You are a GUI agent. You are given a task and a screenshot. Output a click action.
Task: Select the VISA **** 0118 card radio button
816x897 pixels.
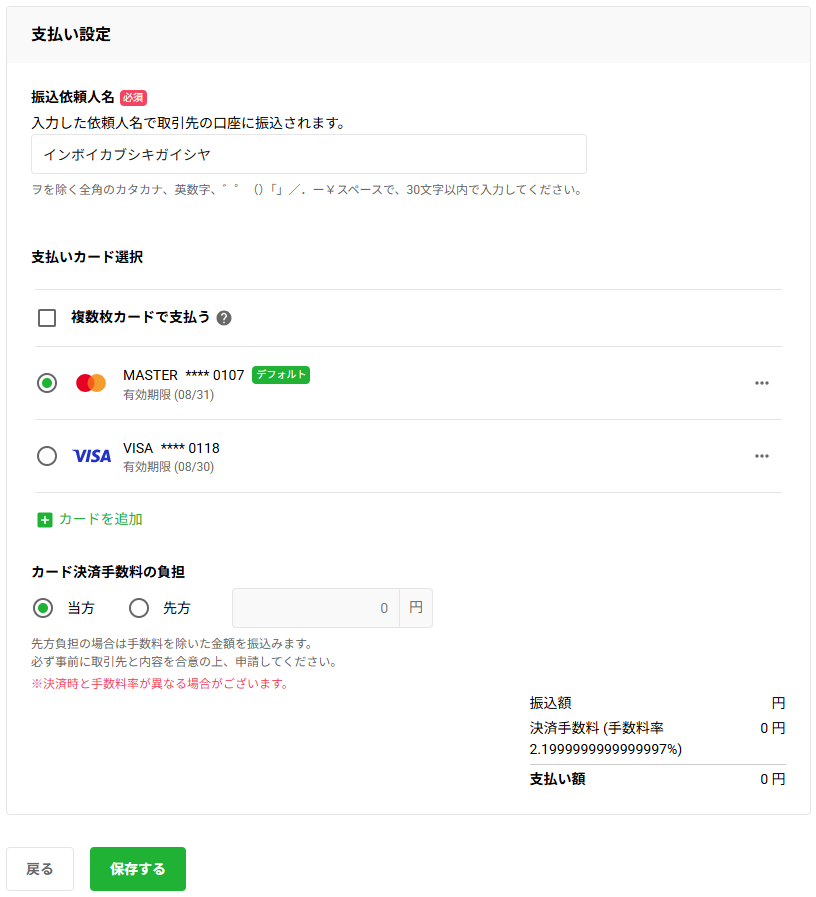click(x=47, y=456)
